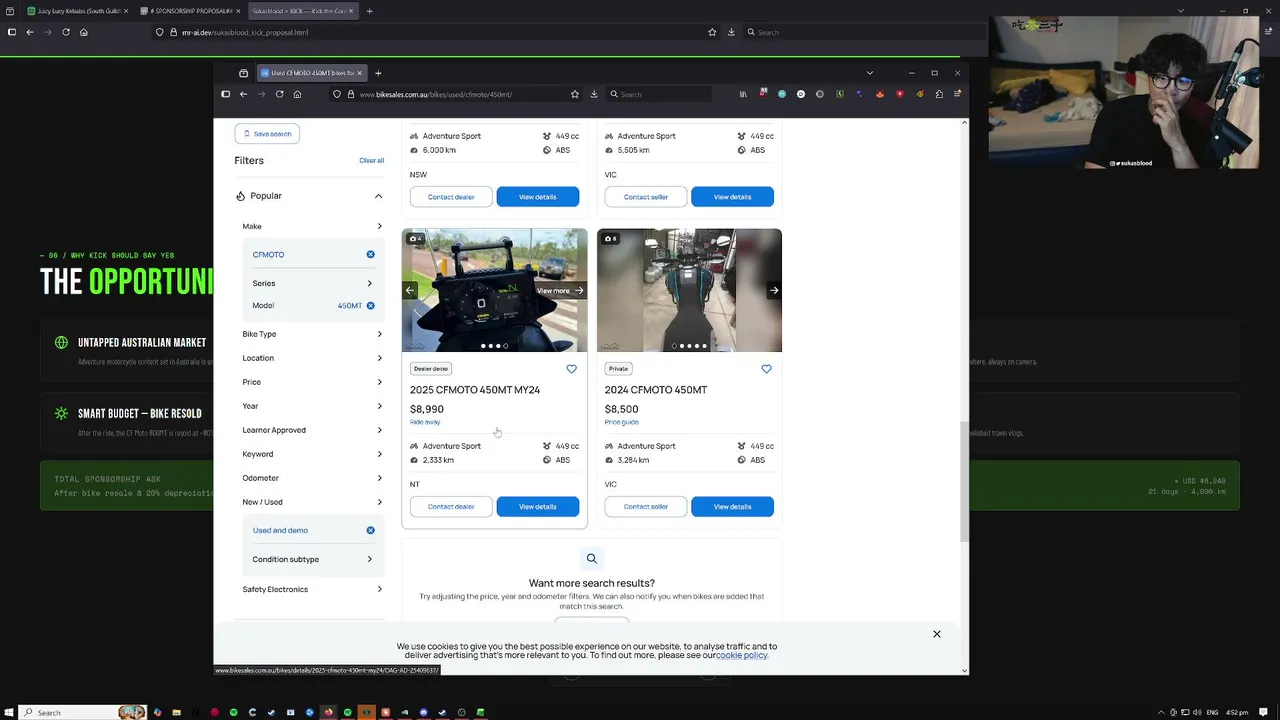
Task: Click the bikesales.com.au address bar
Action: 456,94
